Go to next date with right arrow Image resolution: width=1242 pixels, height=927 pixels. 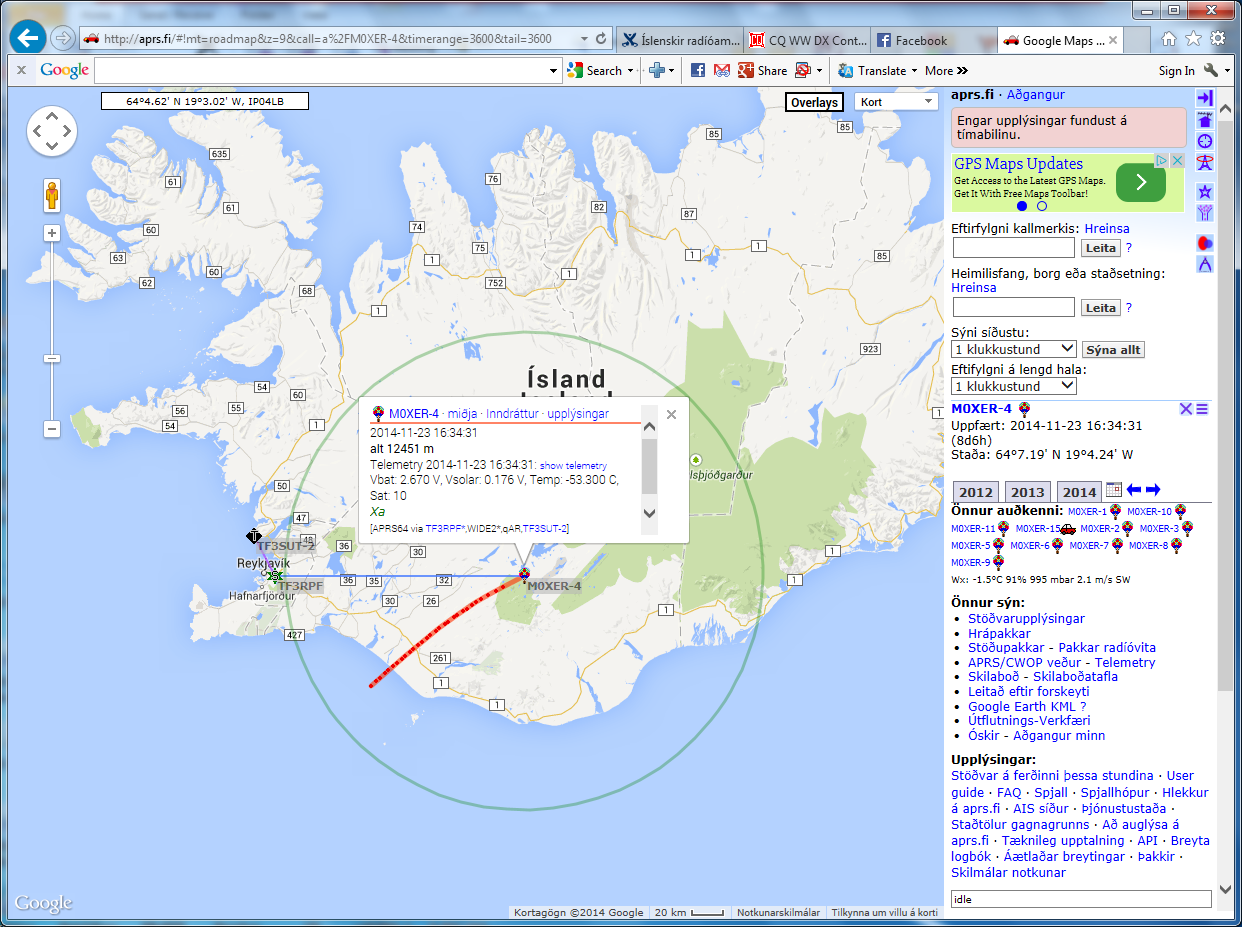pos(1153,490)
